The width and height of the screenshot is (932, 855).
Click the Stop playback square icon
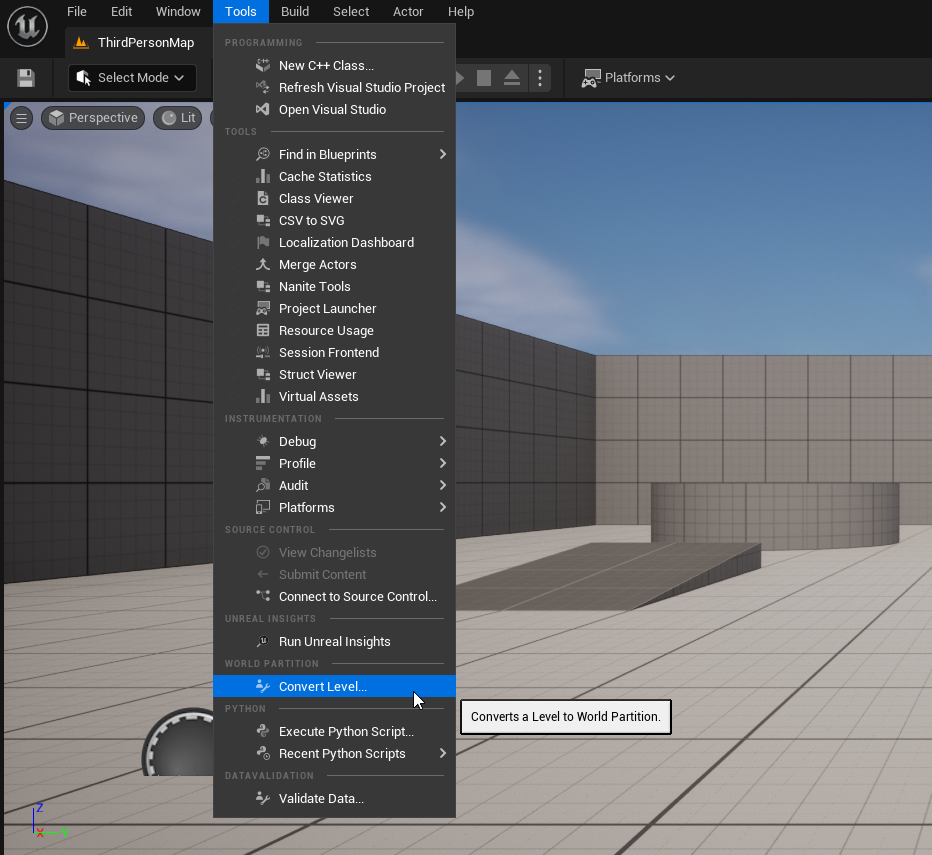(x=484, y=77)
